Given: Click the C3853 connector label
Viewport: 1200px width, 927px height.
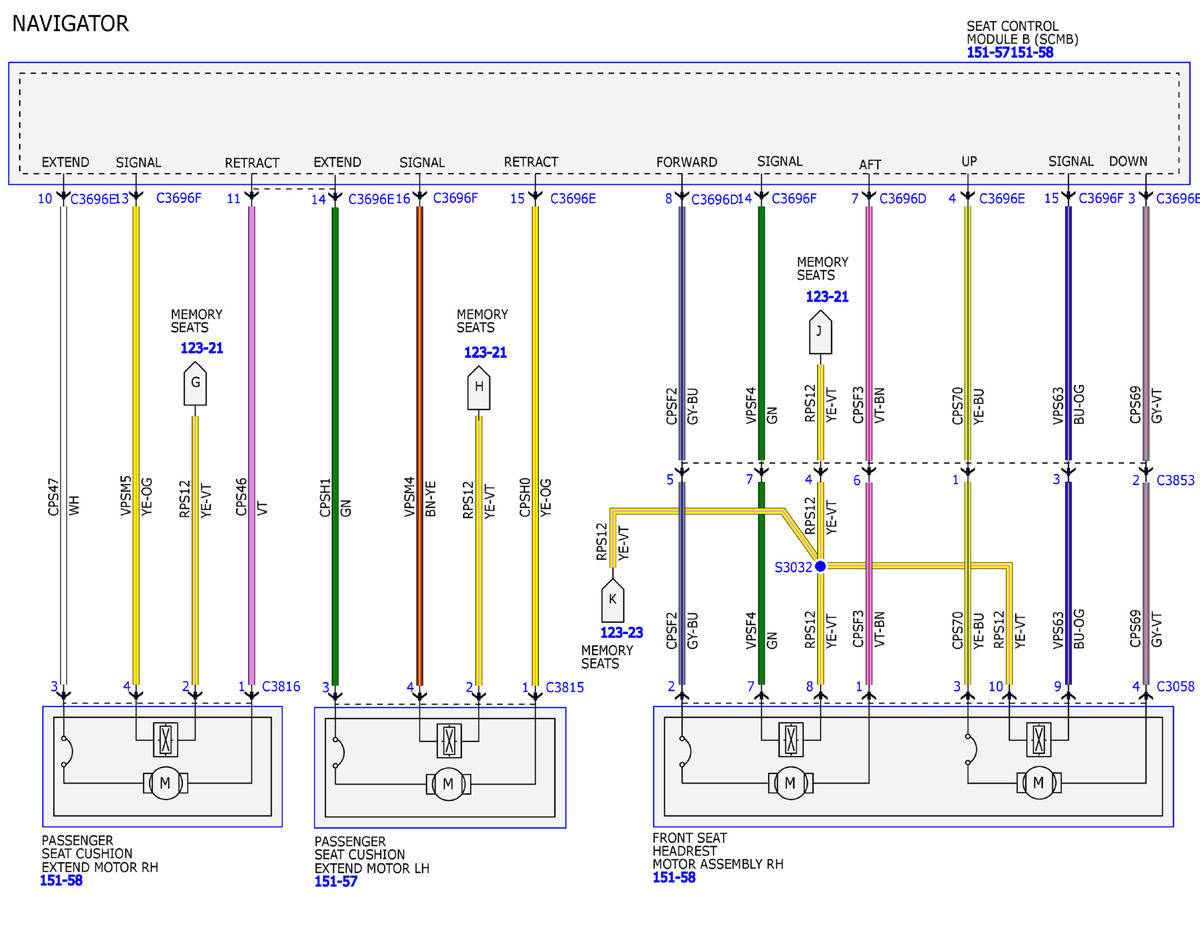Looking at the screenshot, I should (x=1175, y=481).
